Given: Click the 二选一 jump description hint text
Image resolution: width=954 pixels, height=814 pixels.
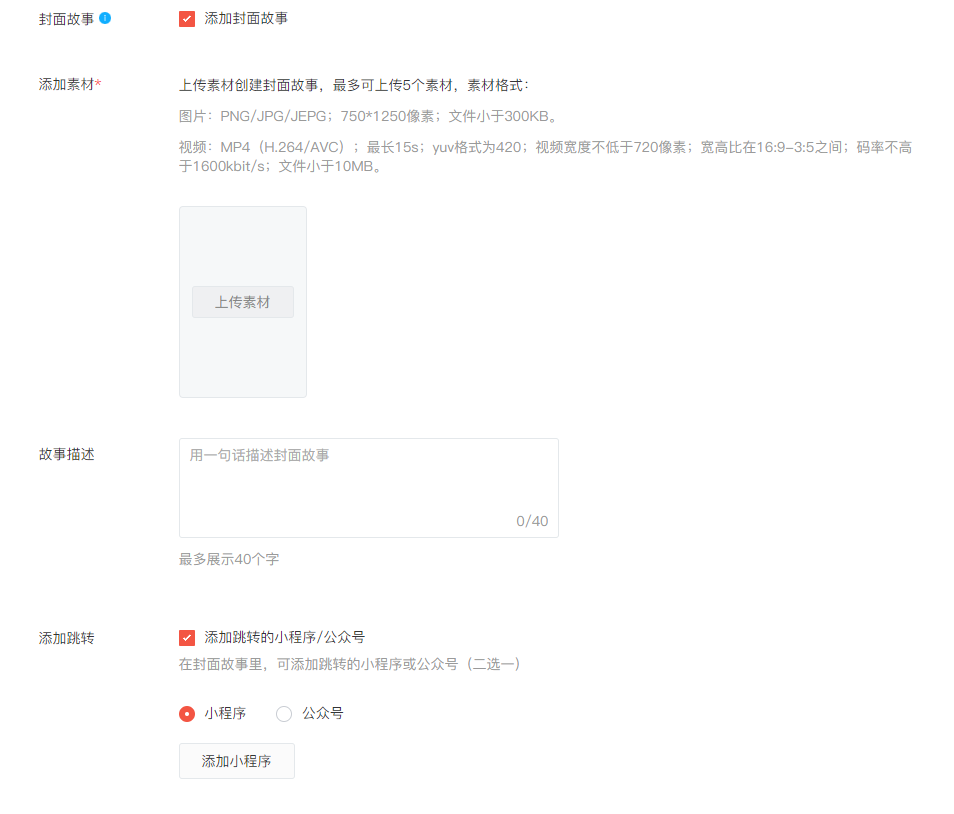Looking at the screenshot, I should [x=350, y=664].
